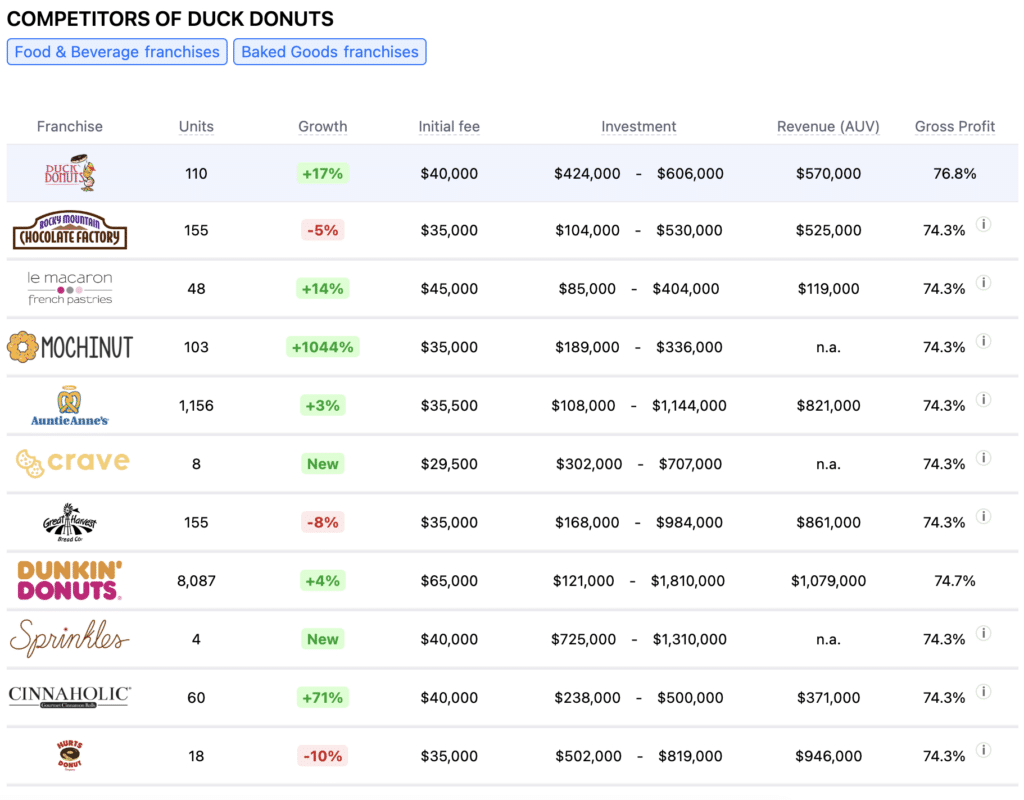The image size is (1024, 800).
Task: Select the le macaron french pastries logo
Action: (x=70, y=288)
